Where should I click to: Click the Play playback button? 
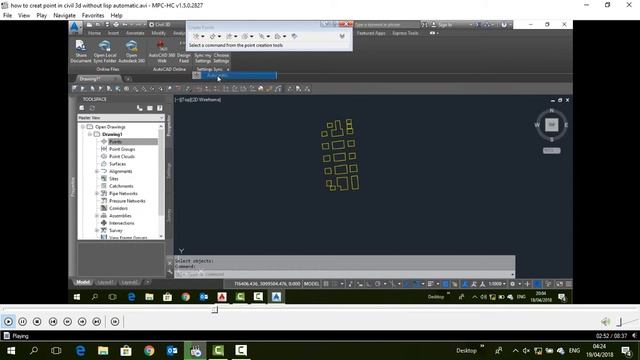tap(8, 322)
